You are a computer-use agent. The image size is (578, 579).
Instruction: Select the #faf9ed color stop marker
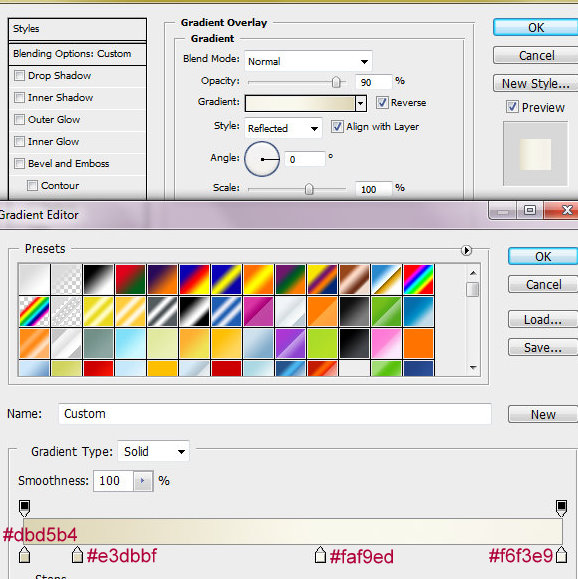tap(320, 555)
